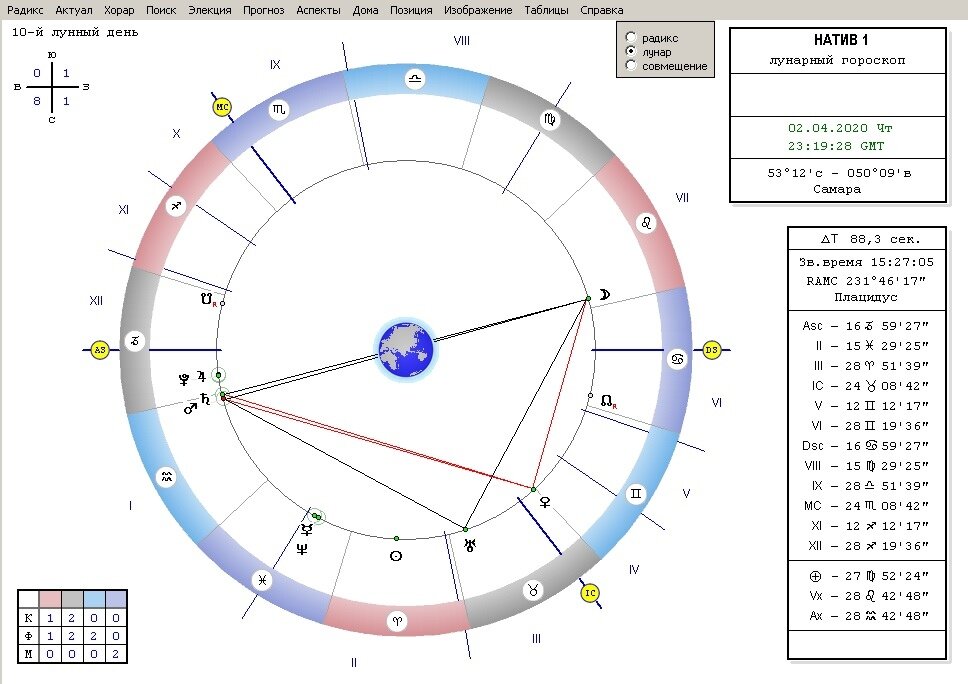Click the Зв.время 15:27:05 value
968x684 pixels.
coord(866,262)
